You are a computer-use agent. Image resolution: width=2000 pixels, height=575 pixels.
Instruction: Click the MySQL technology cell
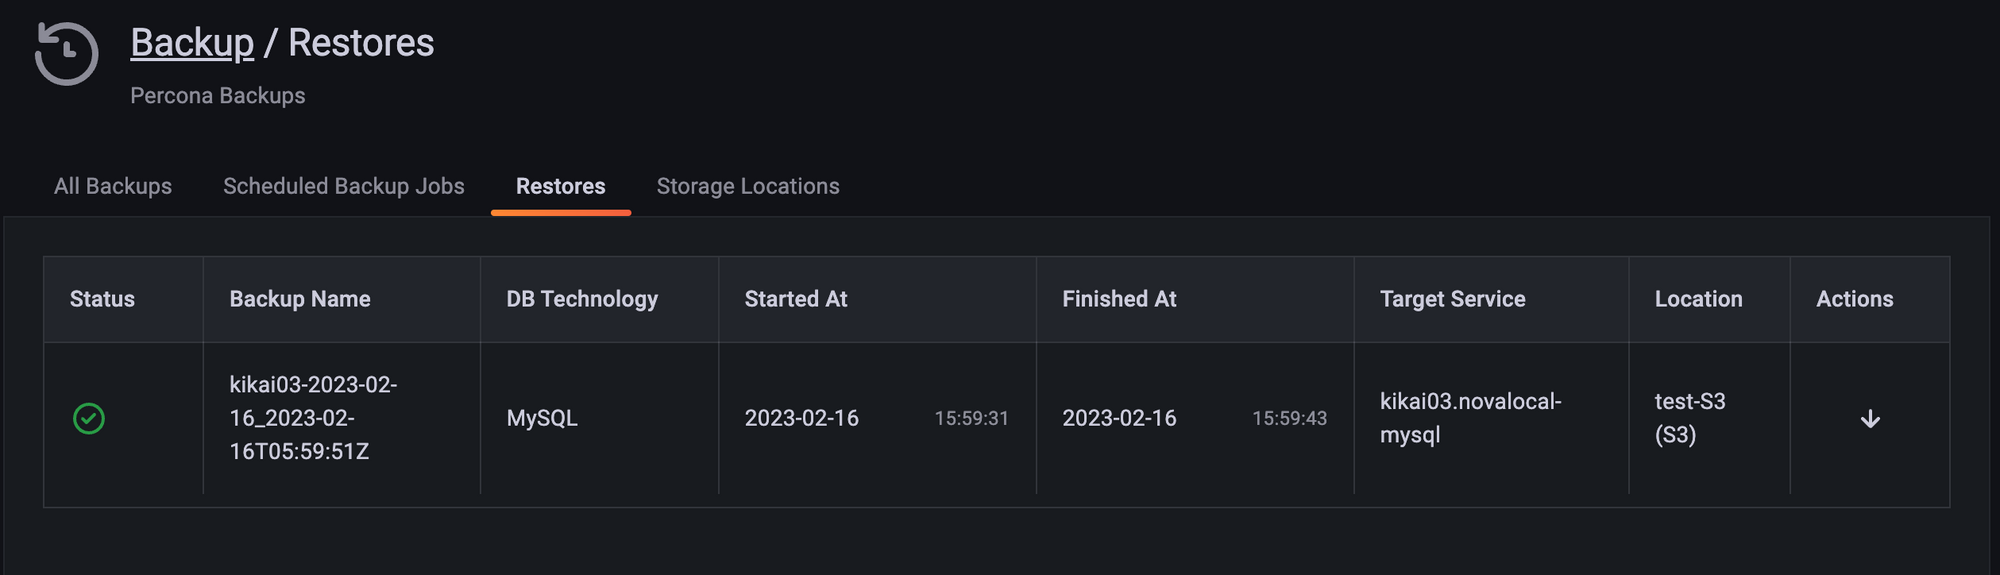coord(542,418)
